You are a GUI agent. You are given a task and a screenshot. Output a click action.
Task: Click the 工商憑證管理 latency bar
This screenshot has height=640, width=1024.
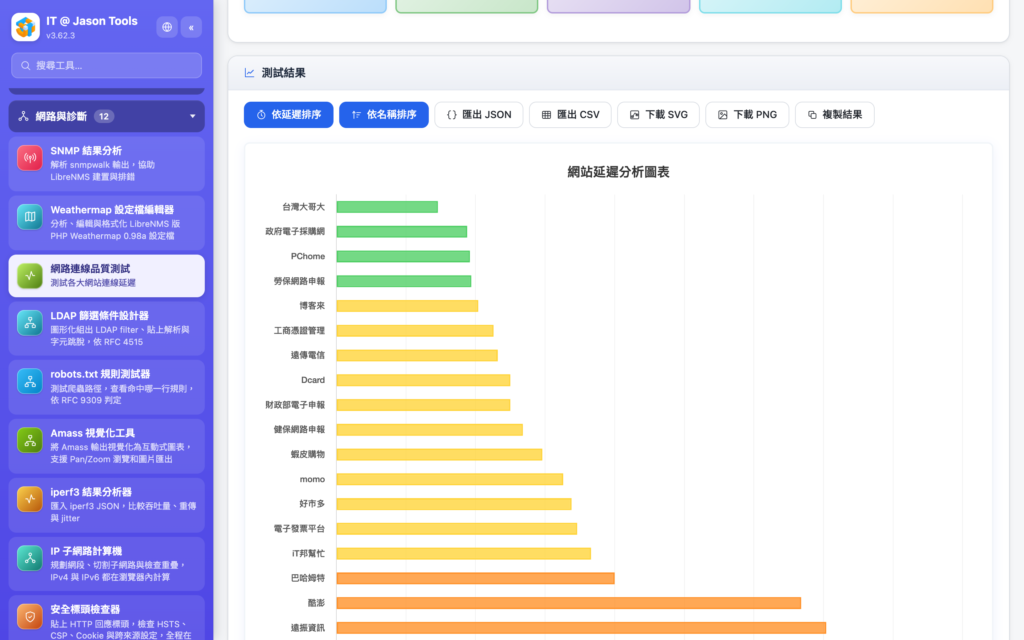pos(415,331)
